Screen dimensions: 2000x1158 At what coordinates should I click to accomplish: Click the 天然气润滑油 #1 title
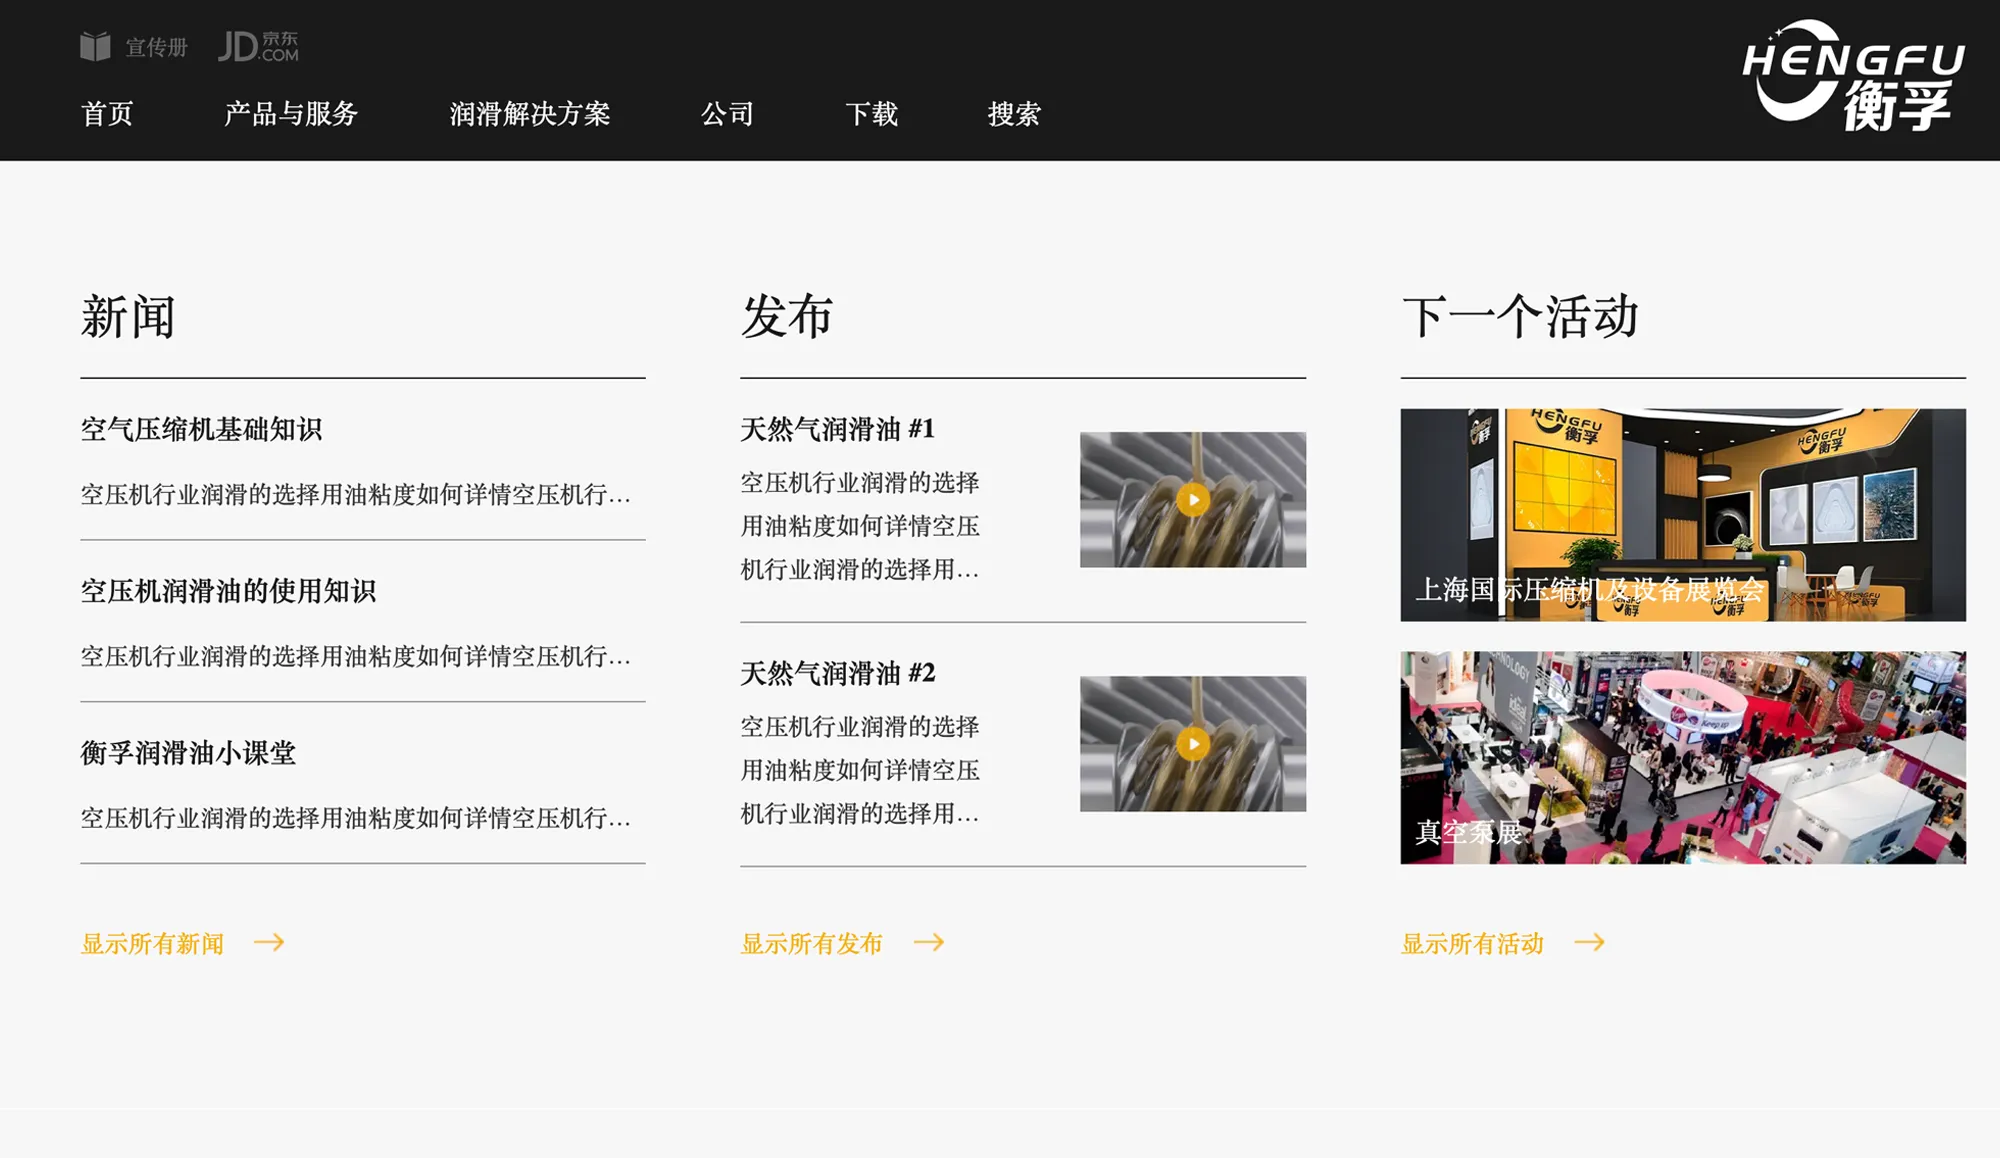coord(837,430)
